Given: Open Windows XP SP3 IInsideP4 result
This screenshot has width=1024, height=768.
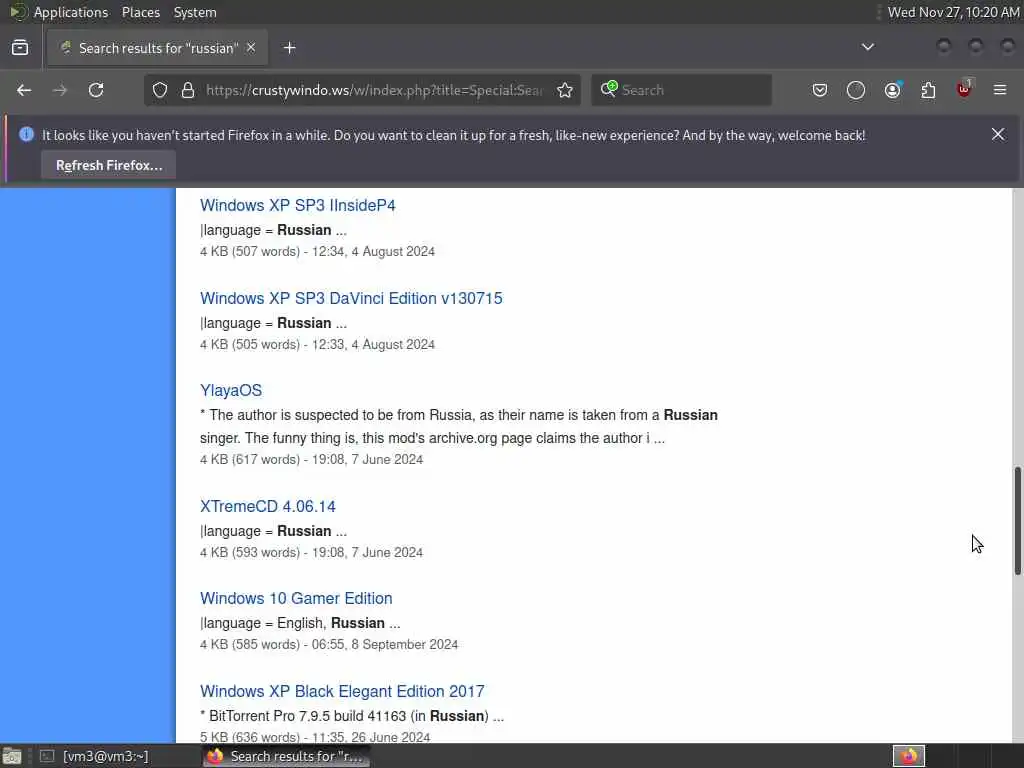Looking at the screenshot, I should [x=298, y=205].
